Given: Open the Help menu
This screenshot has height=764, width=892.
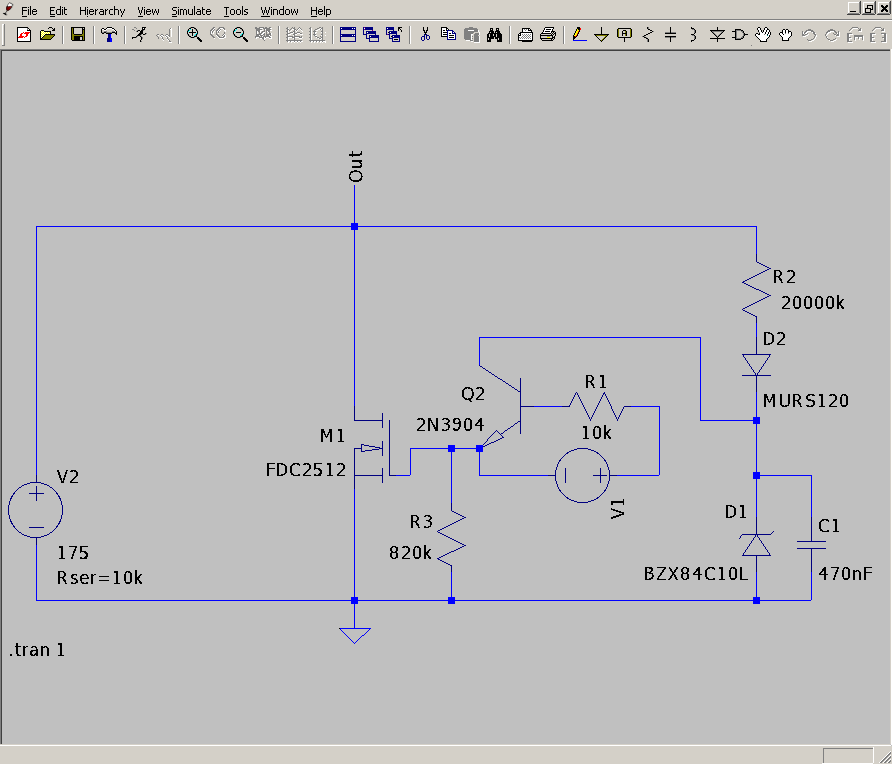Looking at the screenshot, I should [x=321, y=11].
